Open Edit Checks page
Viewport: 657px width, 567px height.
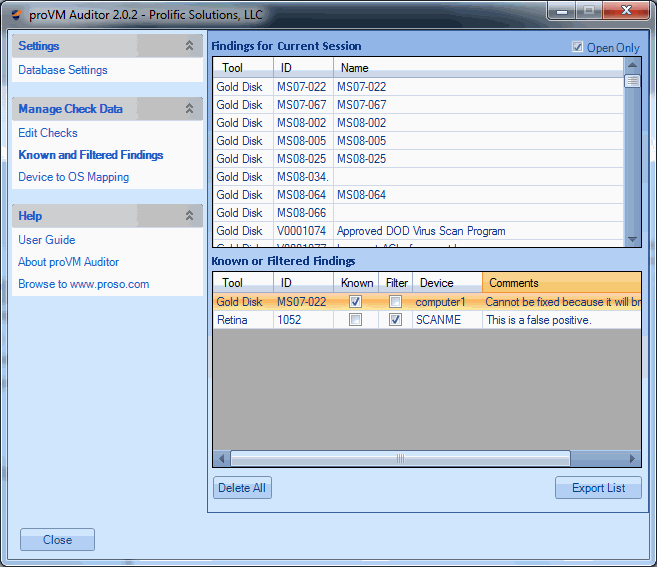coord(48,133)
